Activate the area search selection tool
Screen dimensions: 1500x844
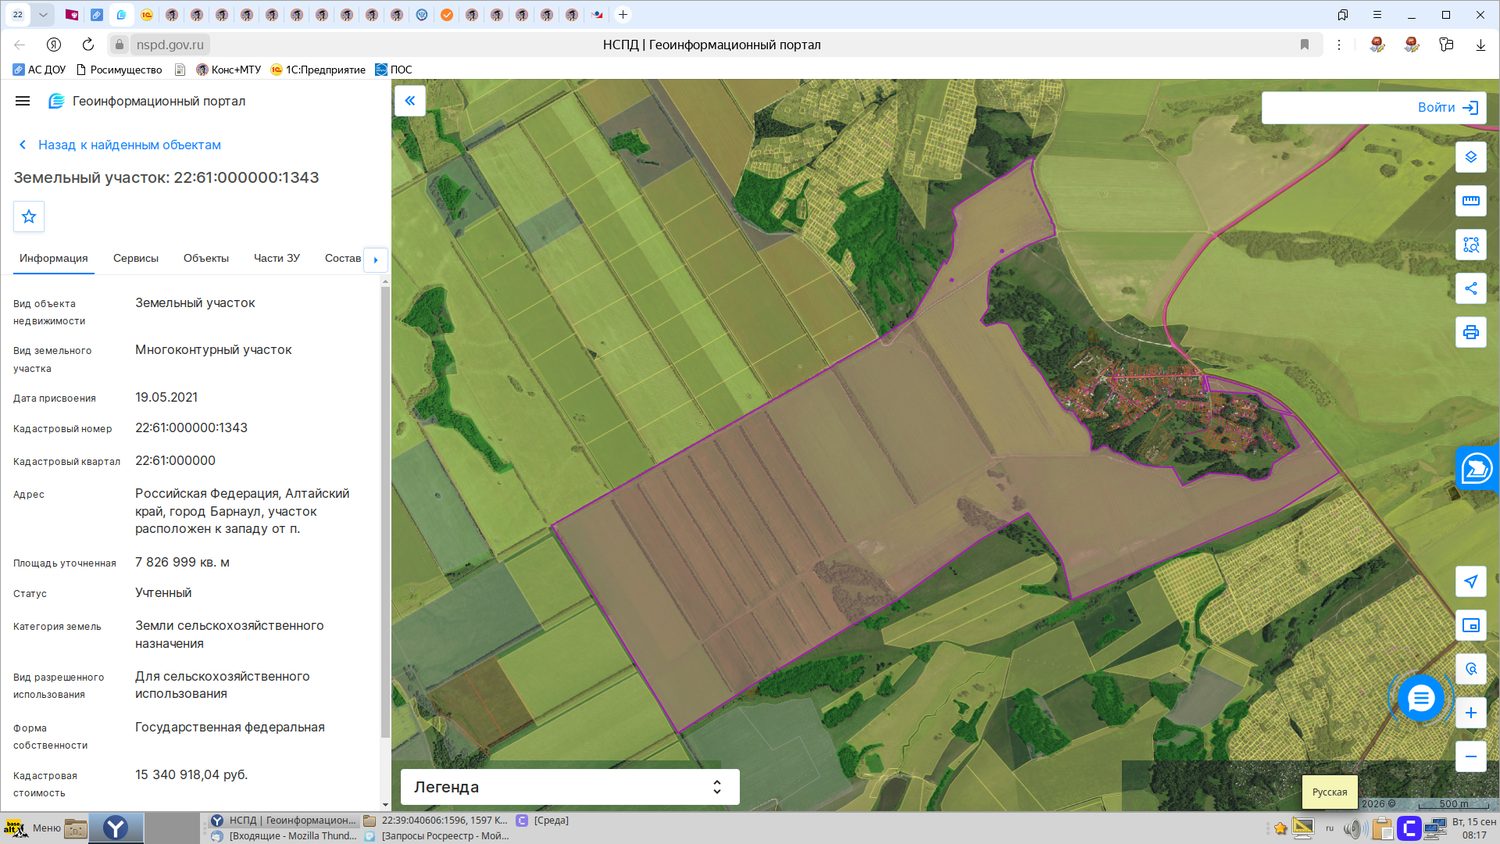coord(1471,245)
